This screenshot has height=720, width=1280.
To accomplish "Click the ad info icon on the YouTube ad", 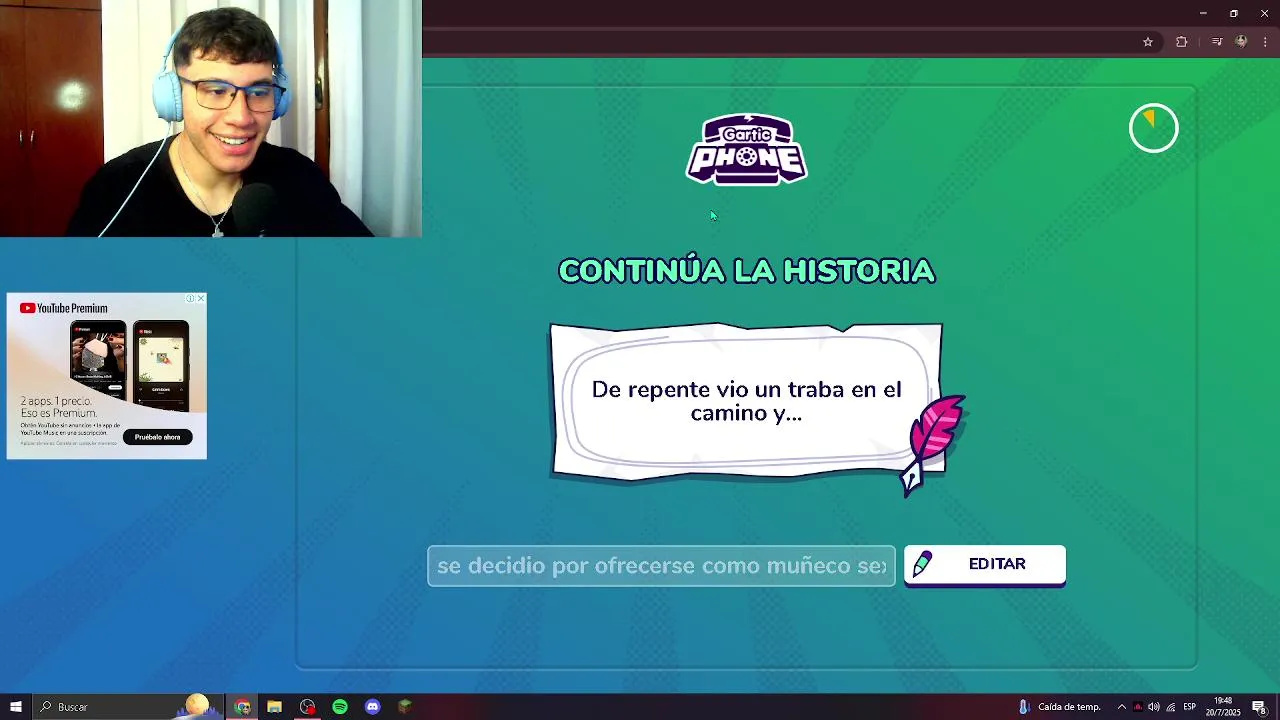I will coord(190,298).
